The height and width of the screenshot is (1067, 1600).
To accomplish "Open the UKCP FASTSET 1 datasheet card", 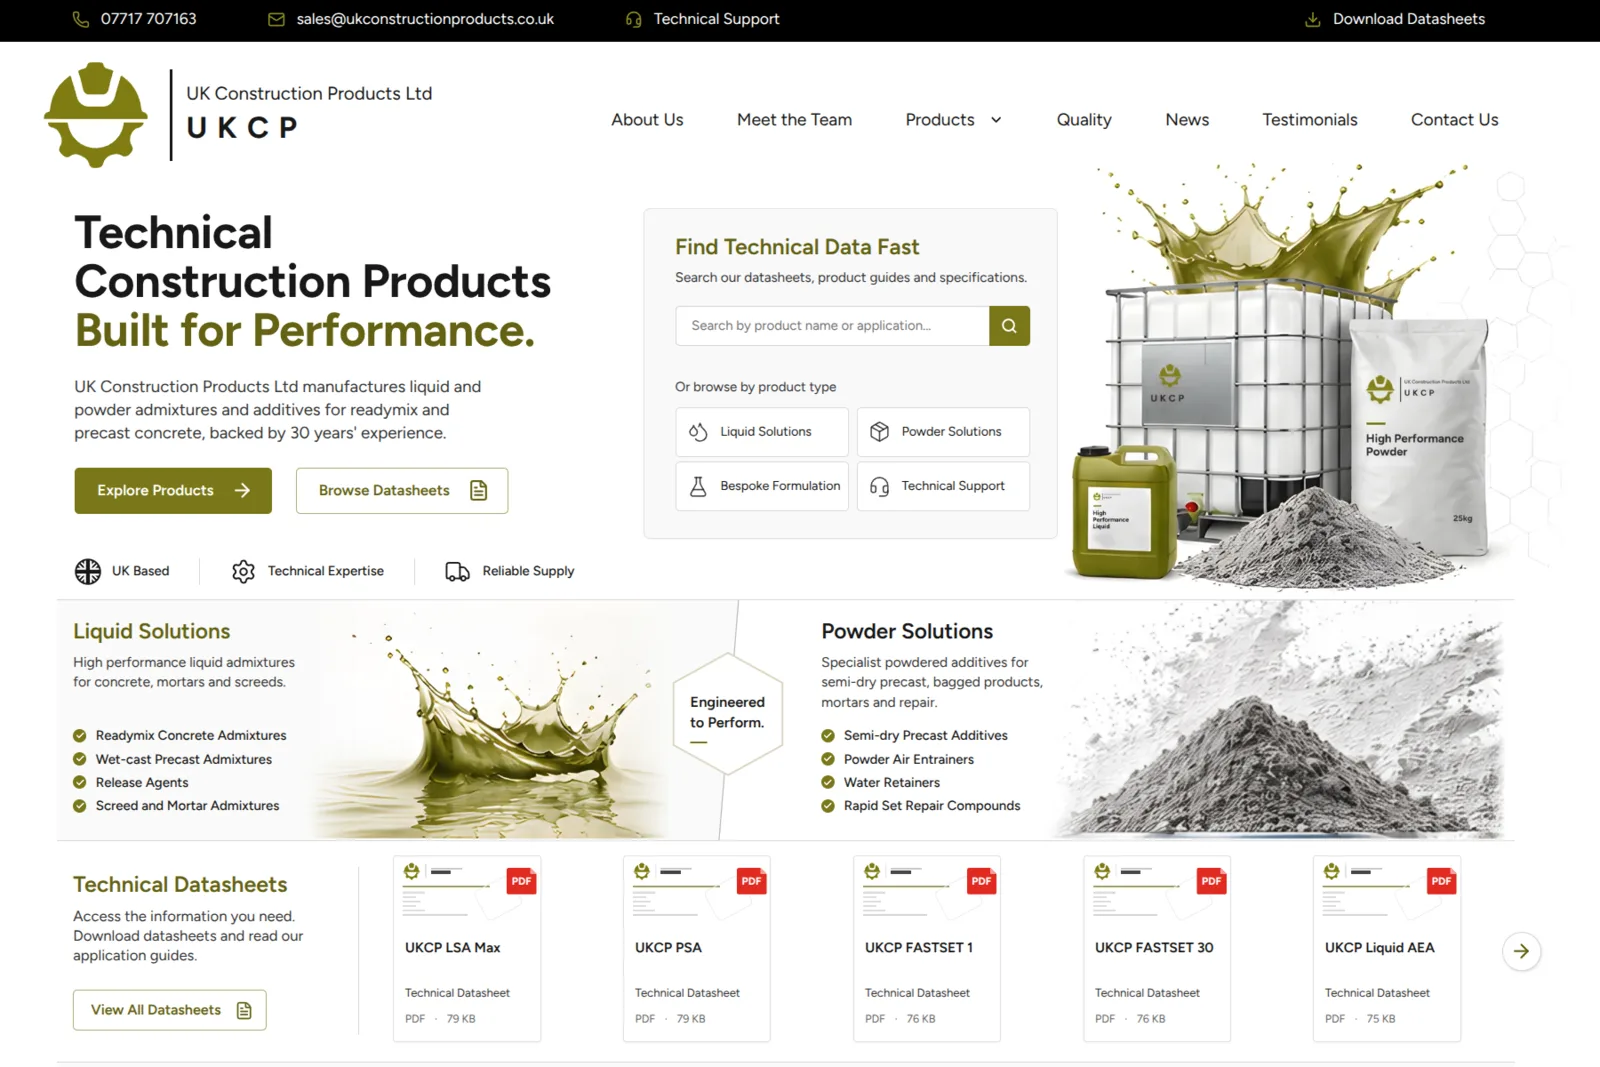I will click(x=927, y=949).
